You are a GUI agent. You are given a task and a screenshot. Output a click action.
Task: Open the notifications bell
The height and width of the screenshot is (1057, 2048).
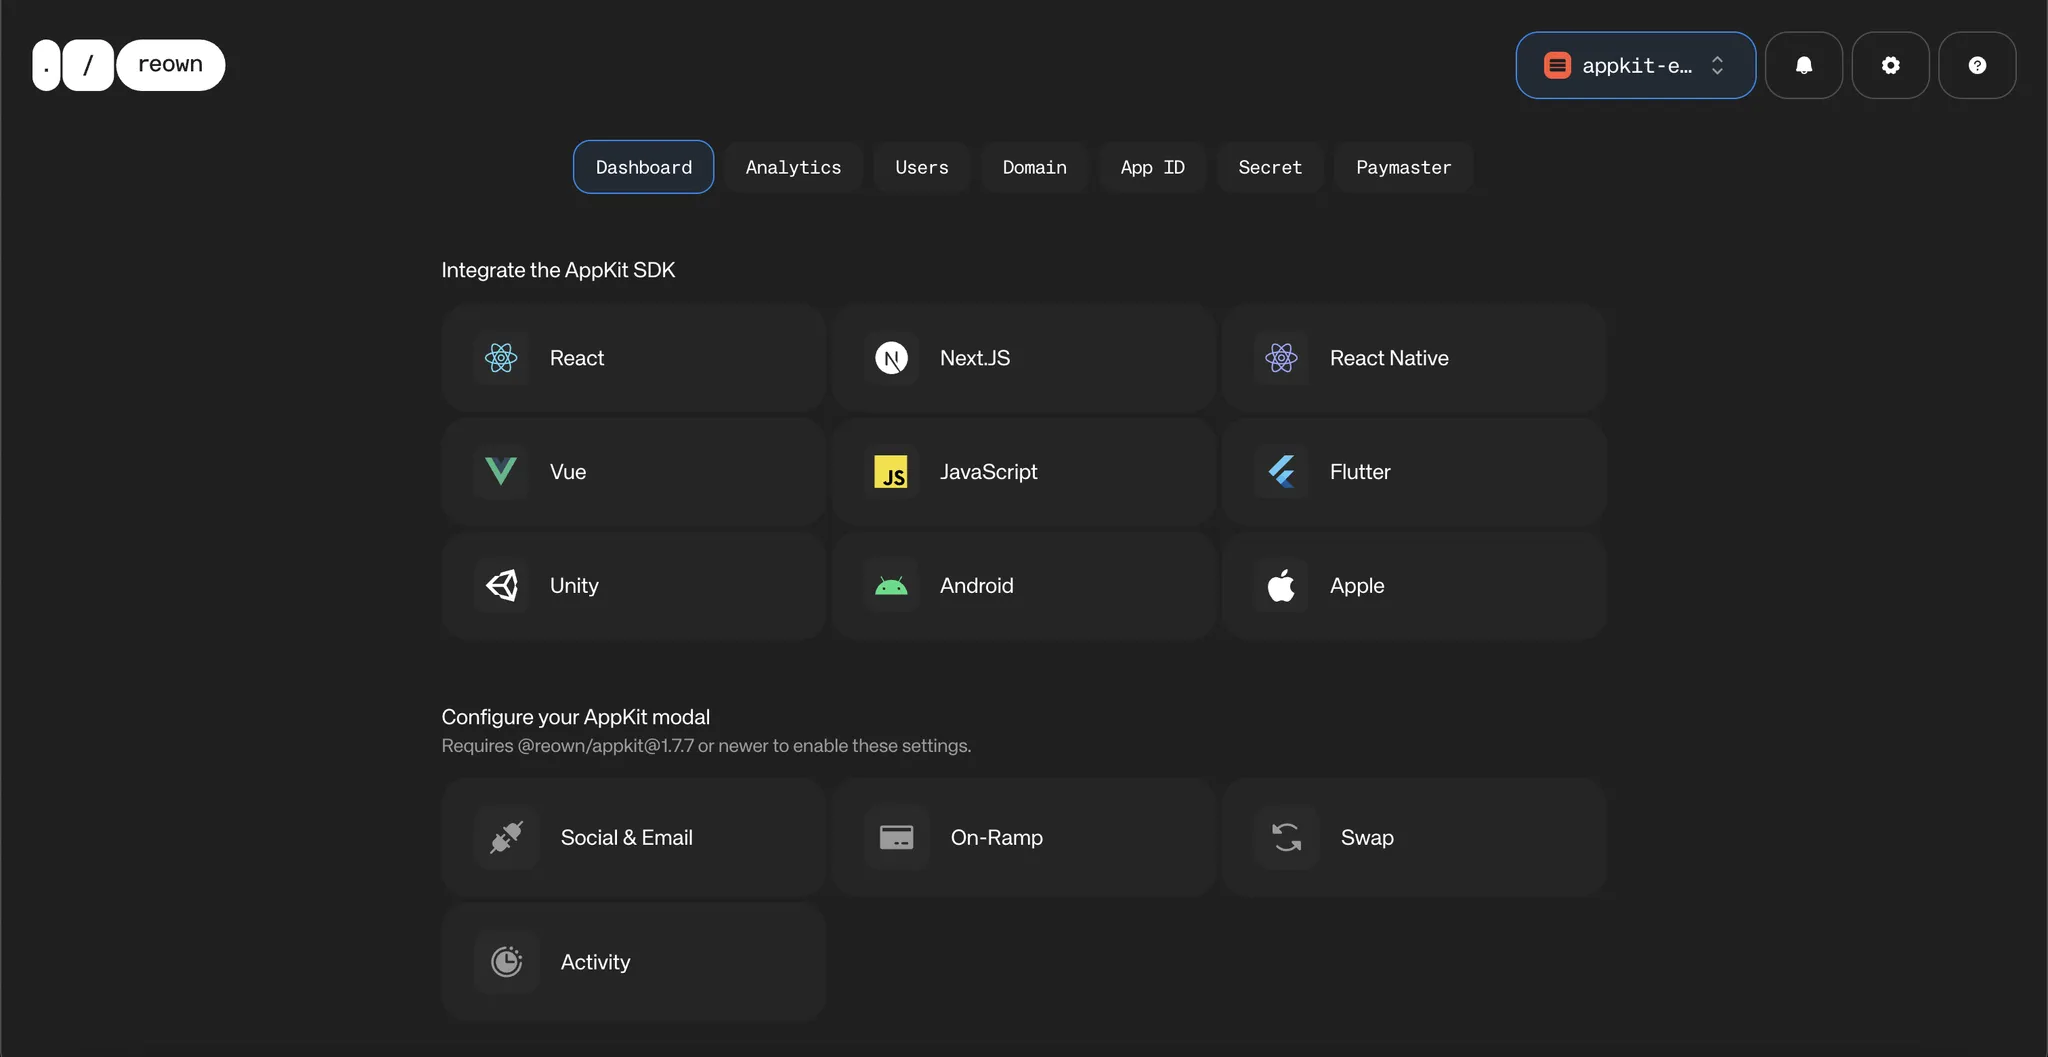1804,65
